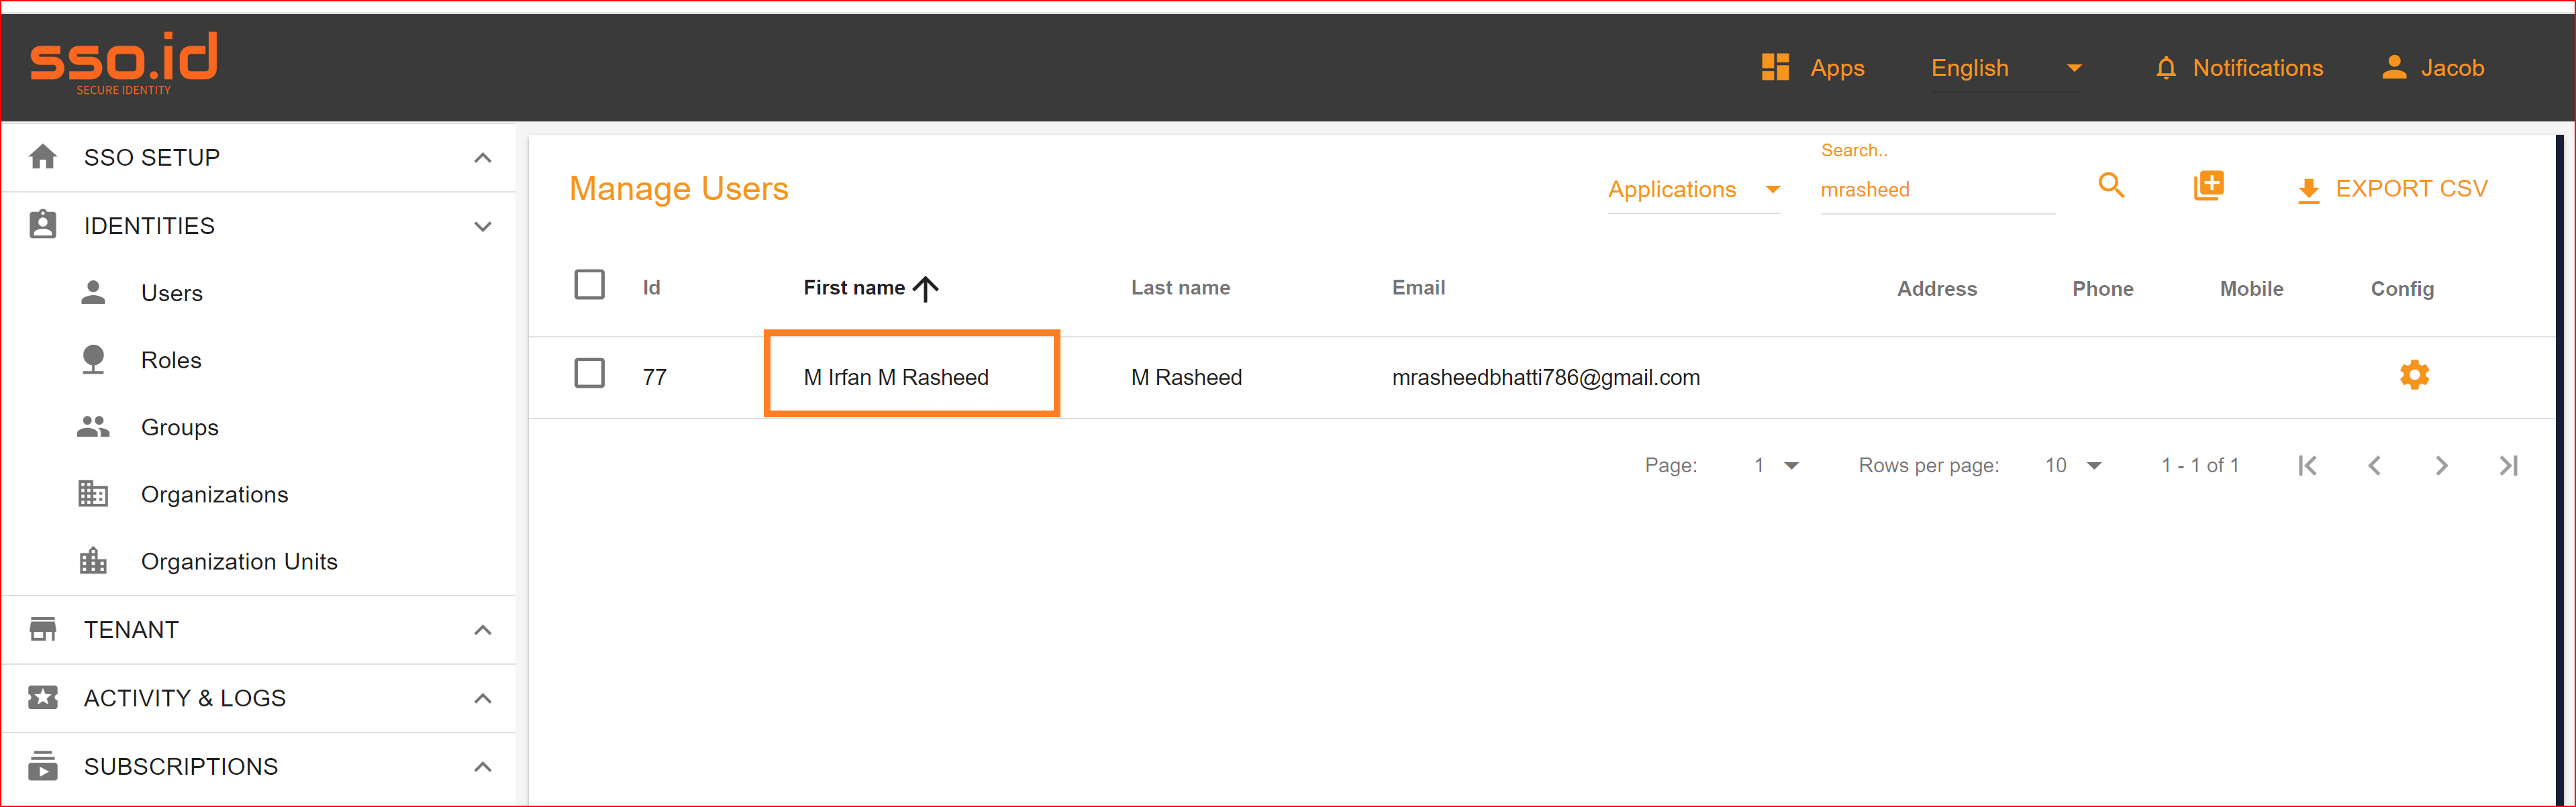Click into the Search field

point(1937,189)
